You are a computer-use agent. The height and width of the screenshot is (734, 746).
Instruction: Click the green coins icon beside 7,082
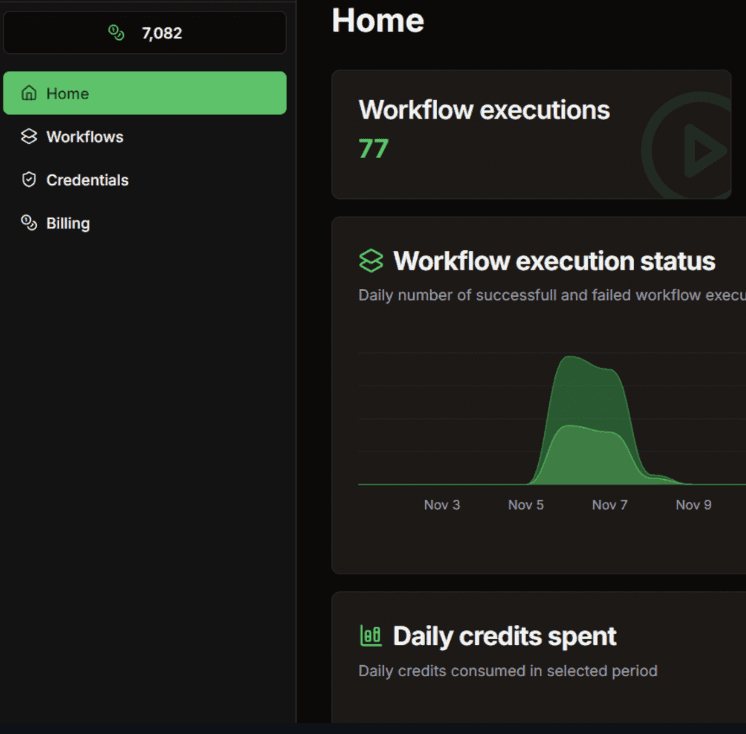pyautogui.click(x=116, y=33)
